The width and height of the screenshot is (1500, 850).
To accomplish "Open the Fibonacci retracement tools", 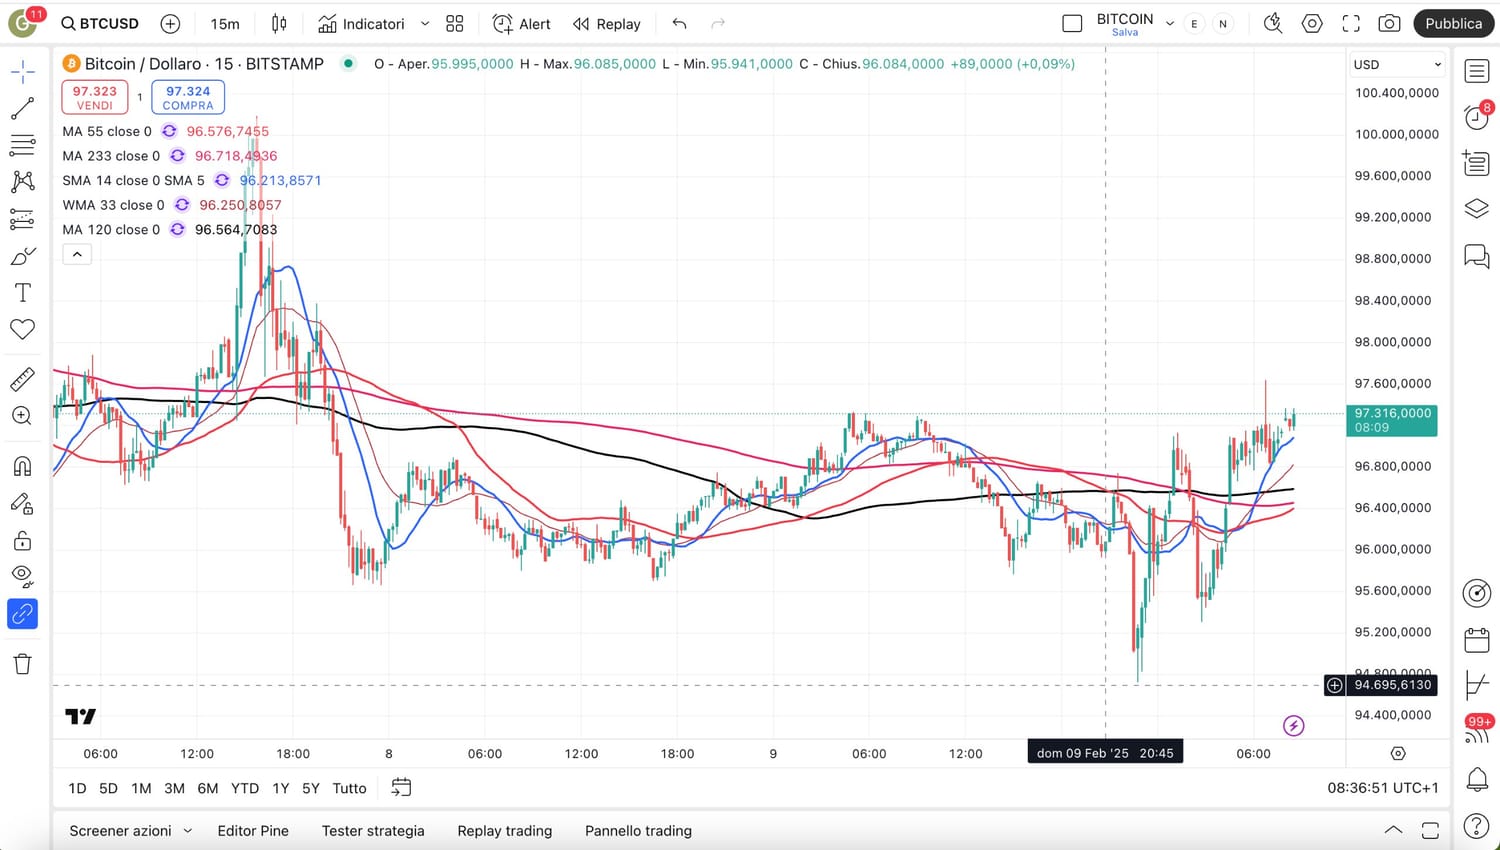I will 22,145.
